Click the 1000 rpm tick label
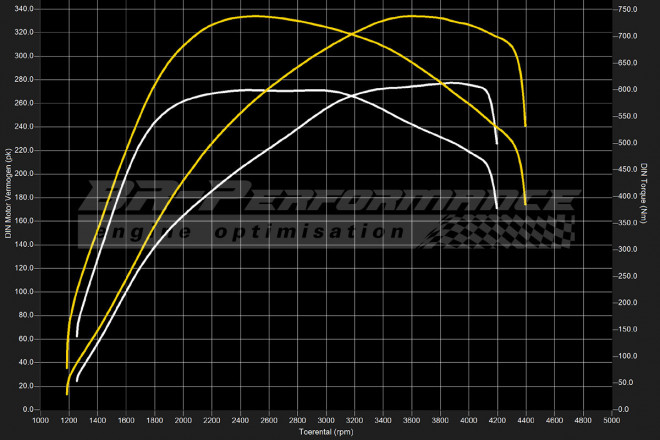660x440 pixels. 41,421
